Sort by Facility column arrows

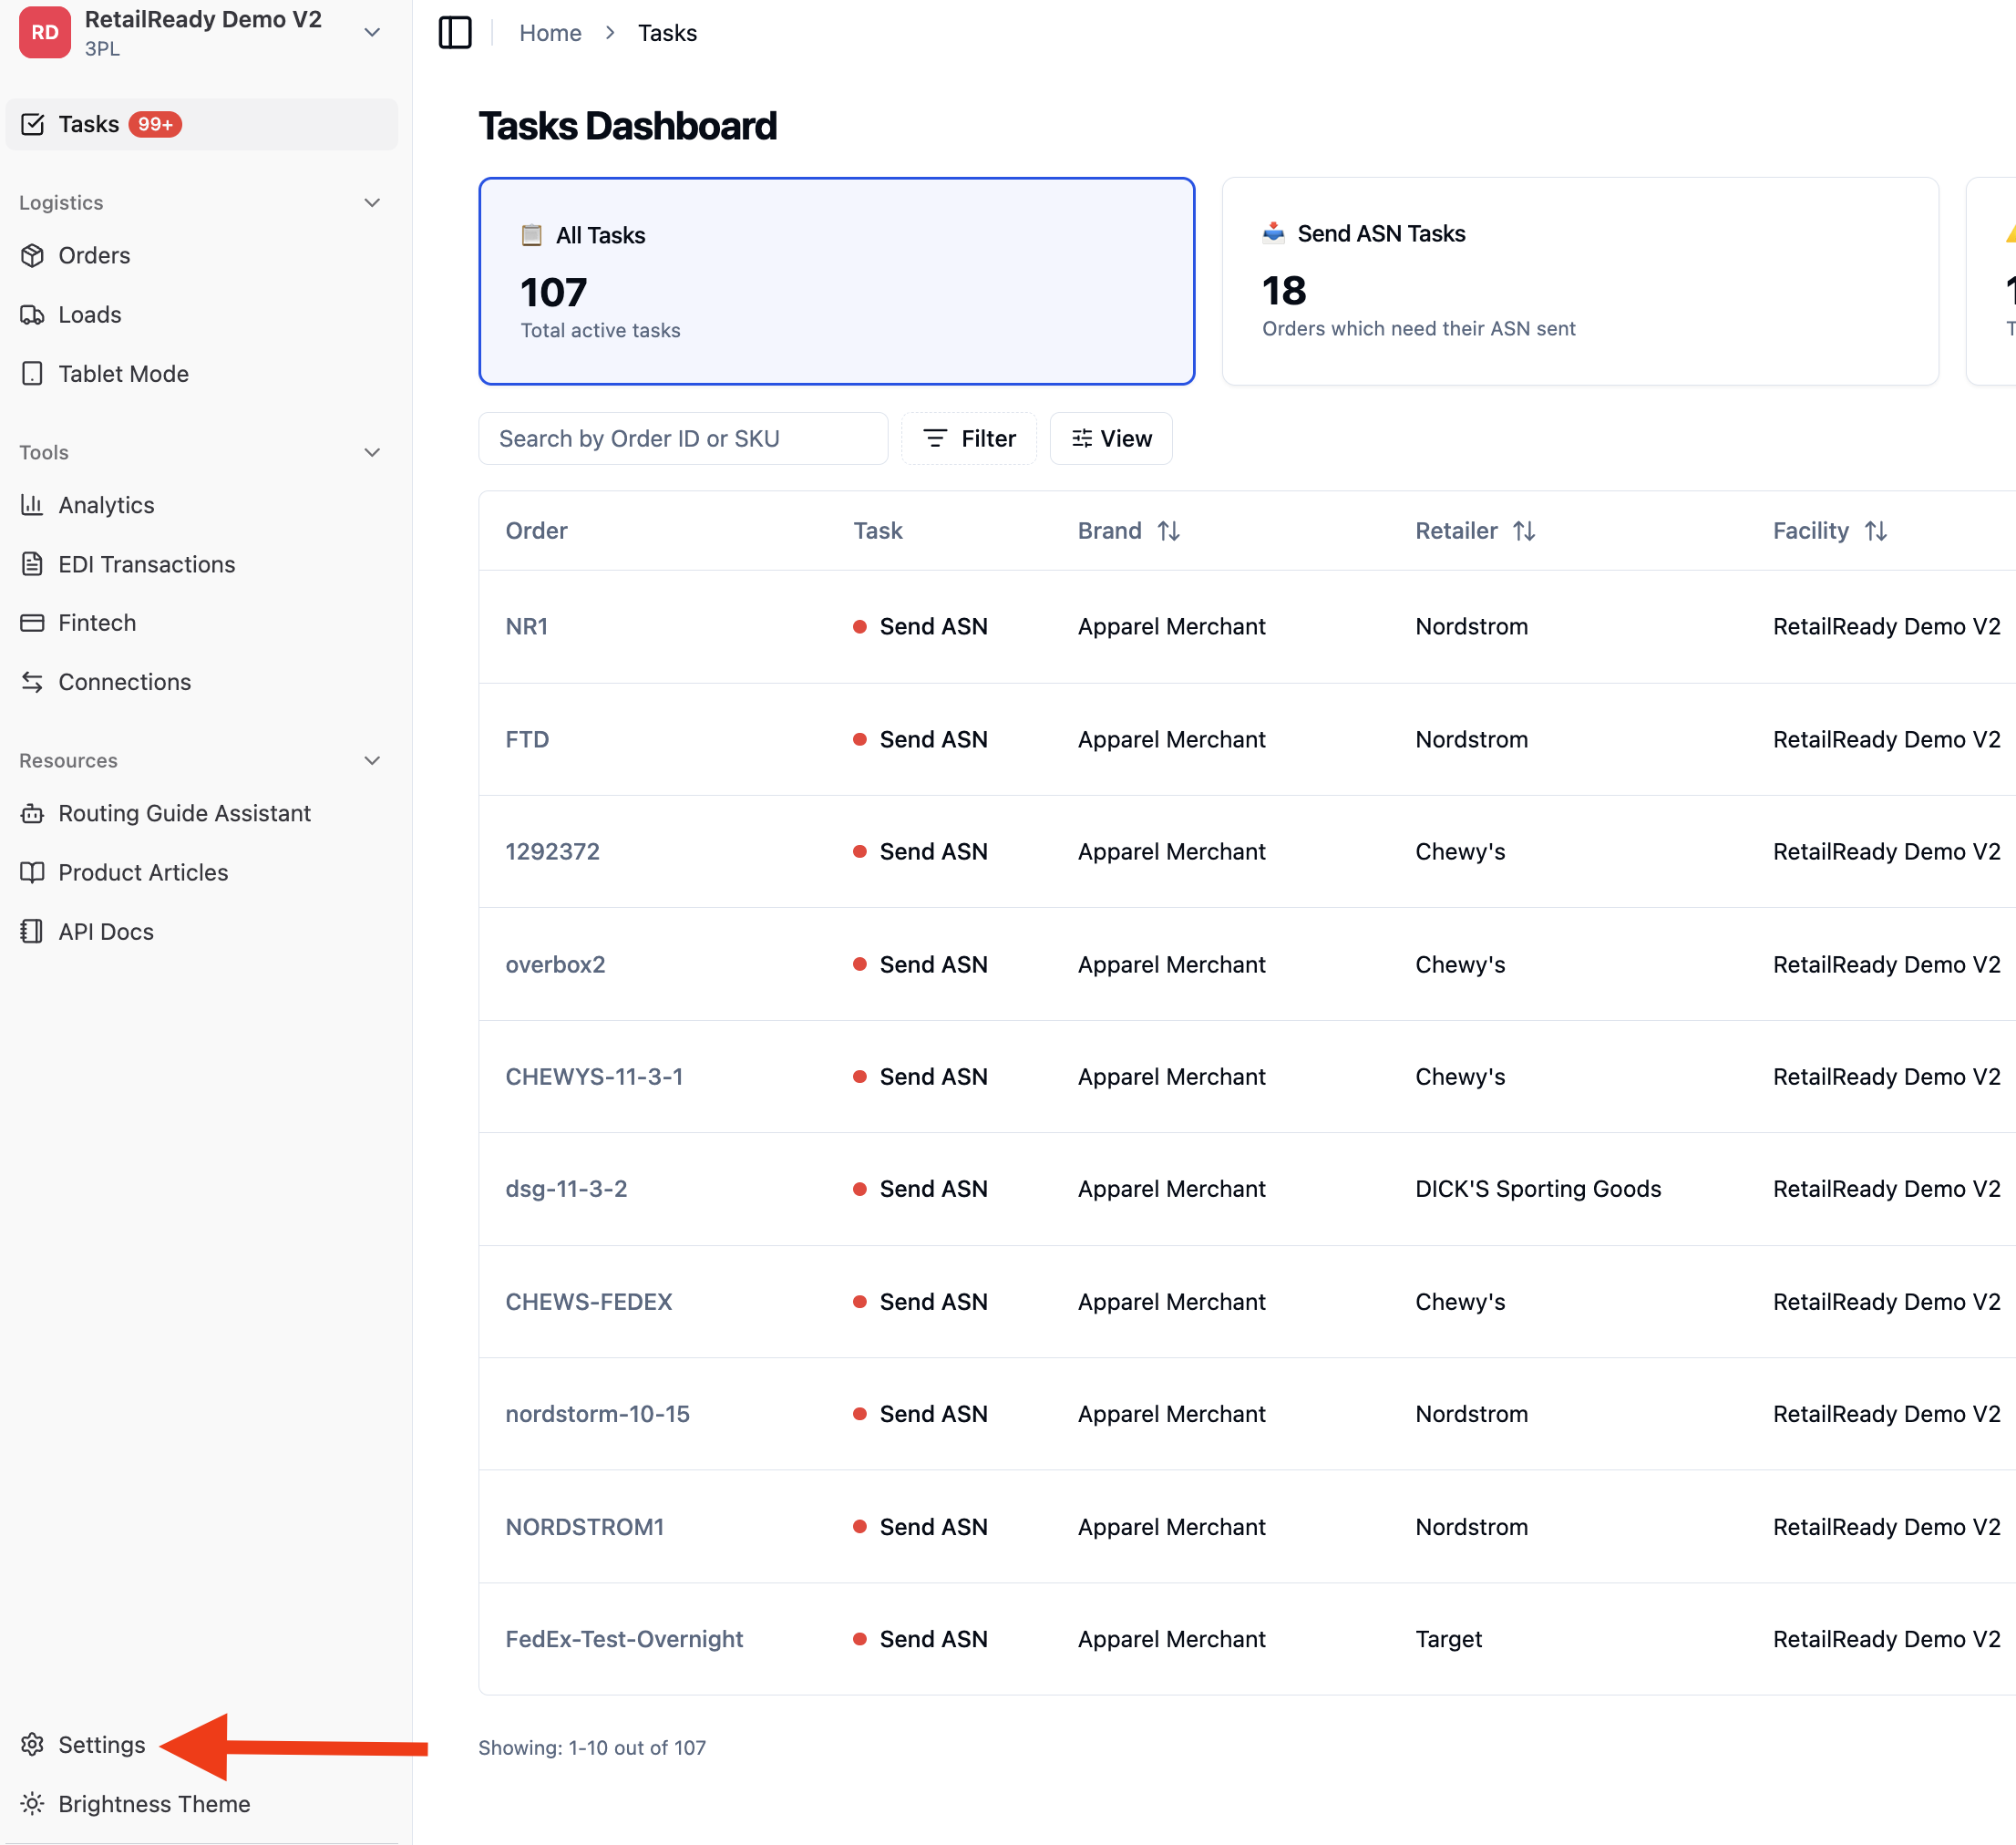coord(1875,530)
